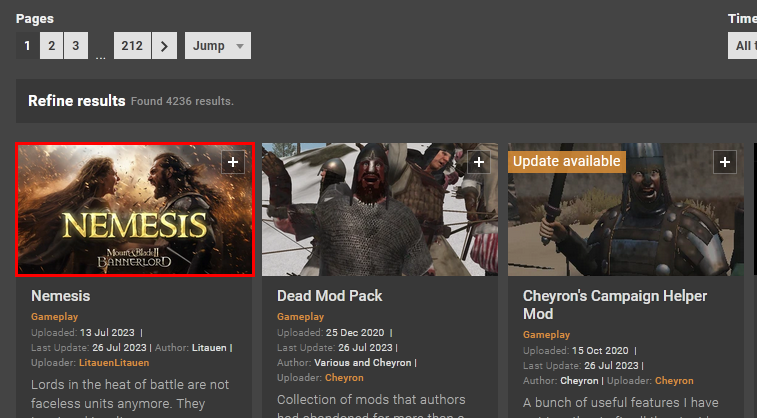Click the author text 'Various and Cheyron'
This screenshot has height=418, width=757.
(363, 363)
